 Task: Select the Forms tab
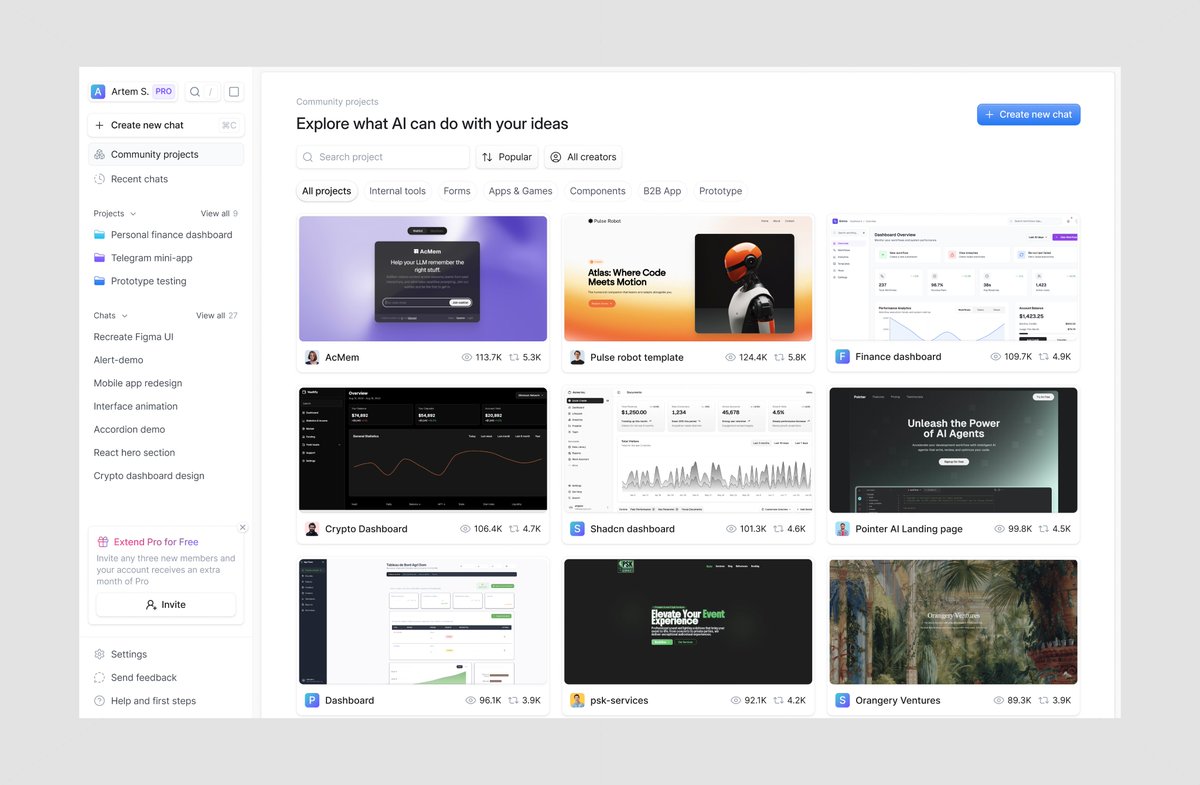pyautogui.click(x=457, y=191)
